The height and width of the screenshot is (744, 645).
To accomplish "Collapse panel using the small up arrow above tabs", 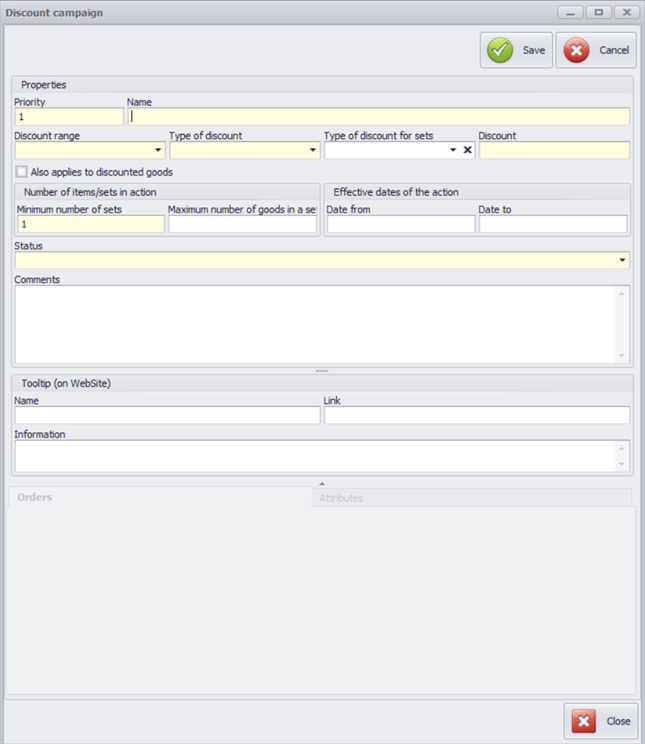I will [322, 484].
